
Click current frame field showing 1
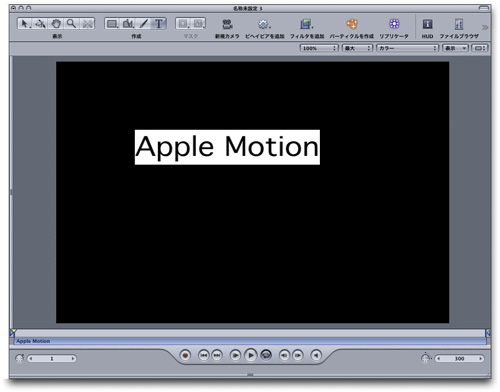52,359
